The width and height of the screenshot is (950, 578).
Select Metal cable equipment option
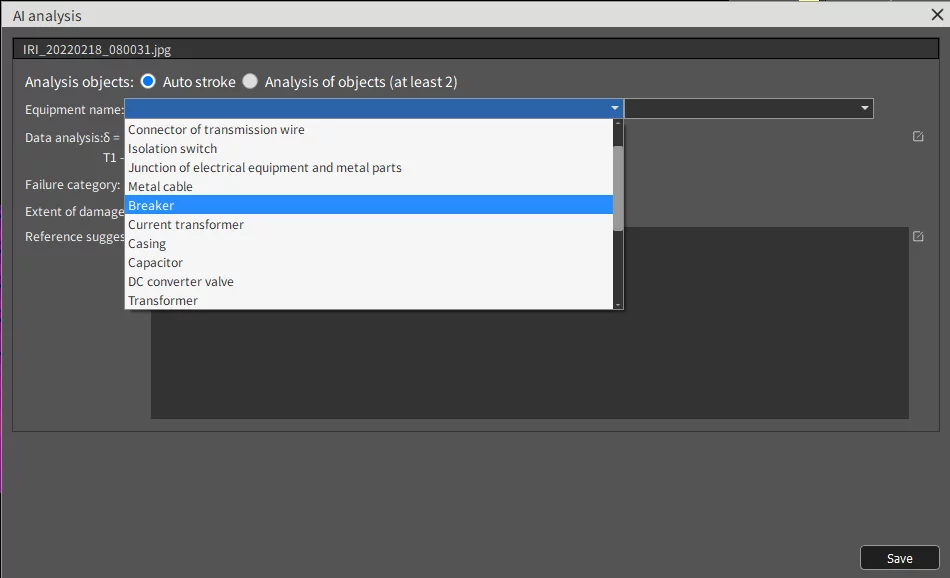tap(369, 187)
